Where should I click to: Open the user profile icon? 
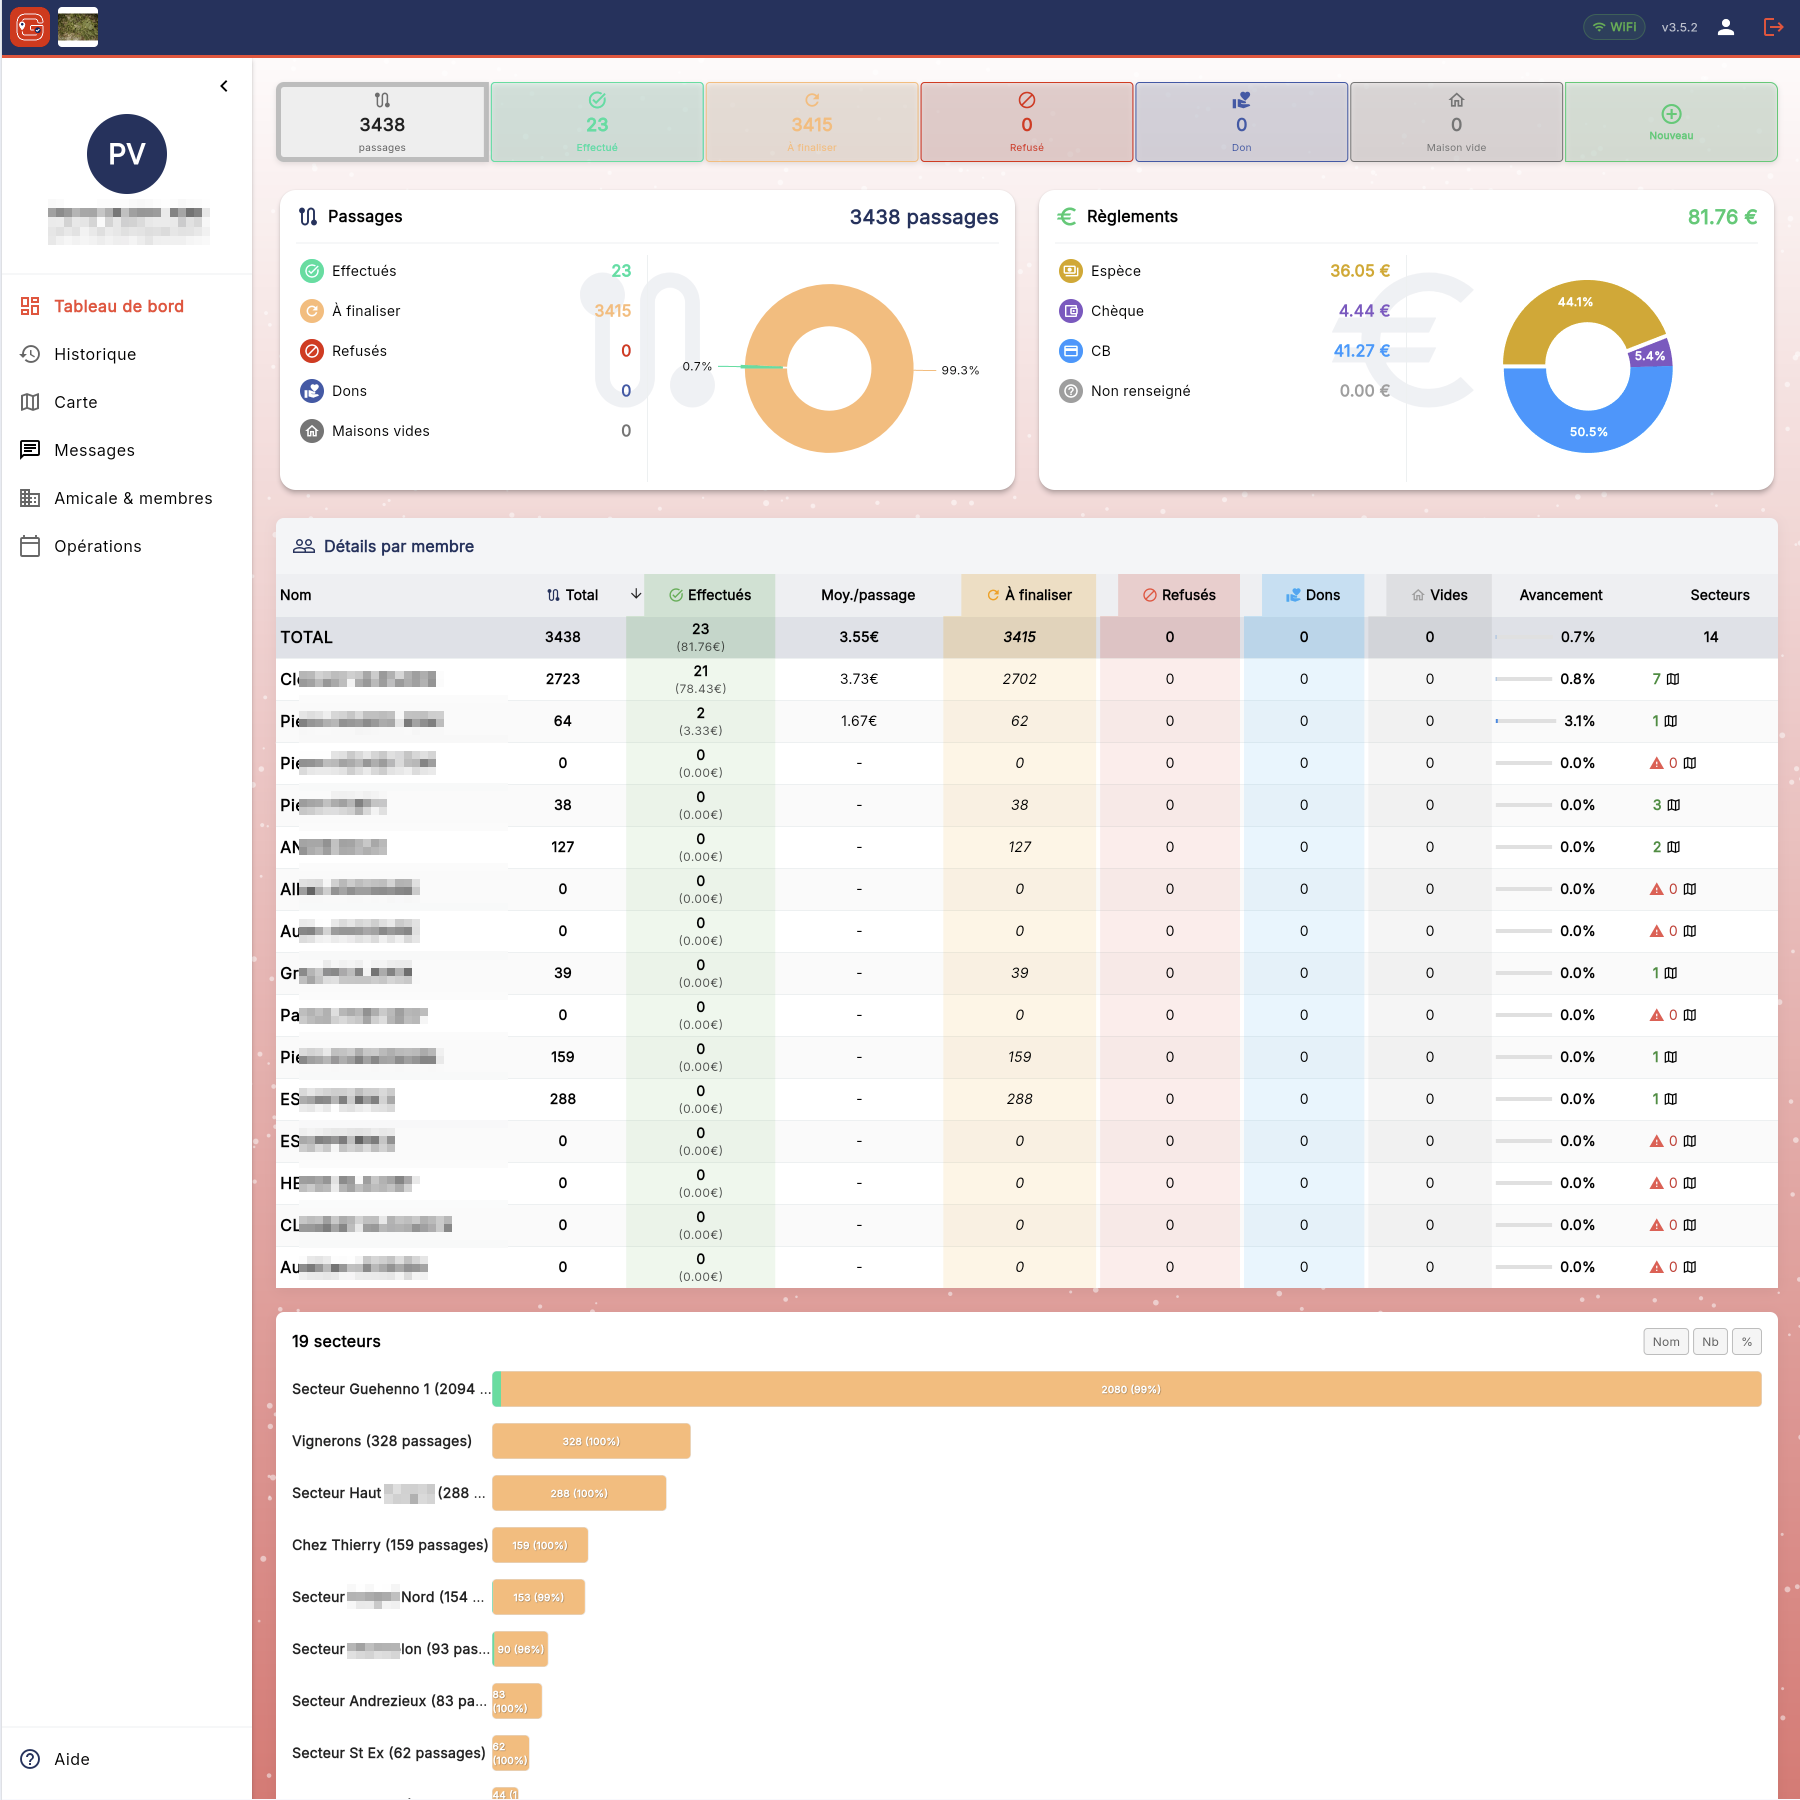1726,27
